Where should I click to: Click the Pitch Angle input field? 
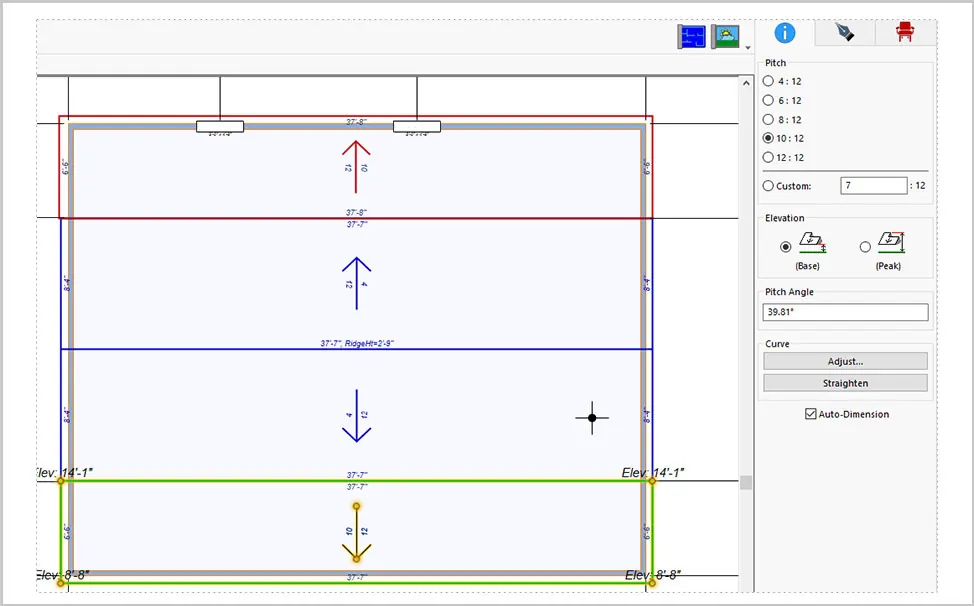coord(845,312)
